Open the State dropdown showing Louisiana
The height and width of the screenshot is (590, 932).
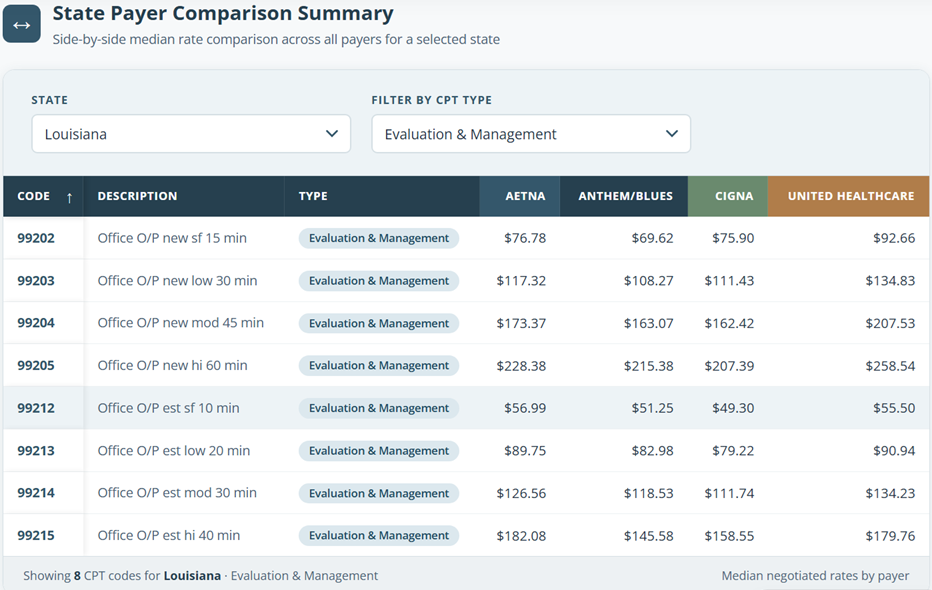click(191, 134)
